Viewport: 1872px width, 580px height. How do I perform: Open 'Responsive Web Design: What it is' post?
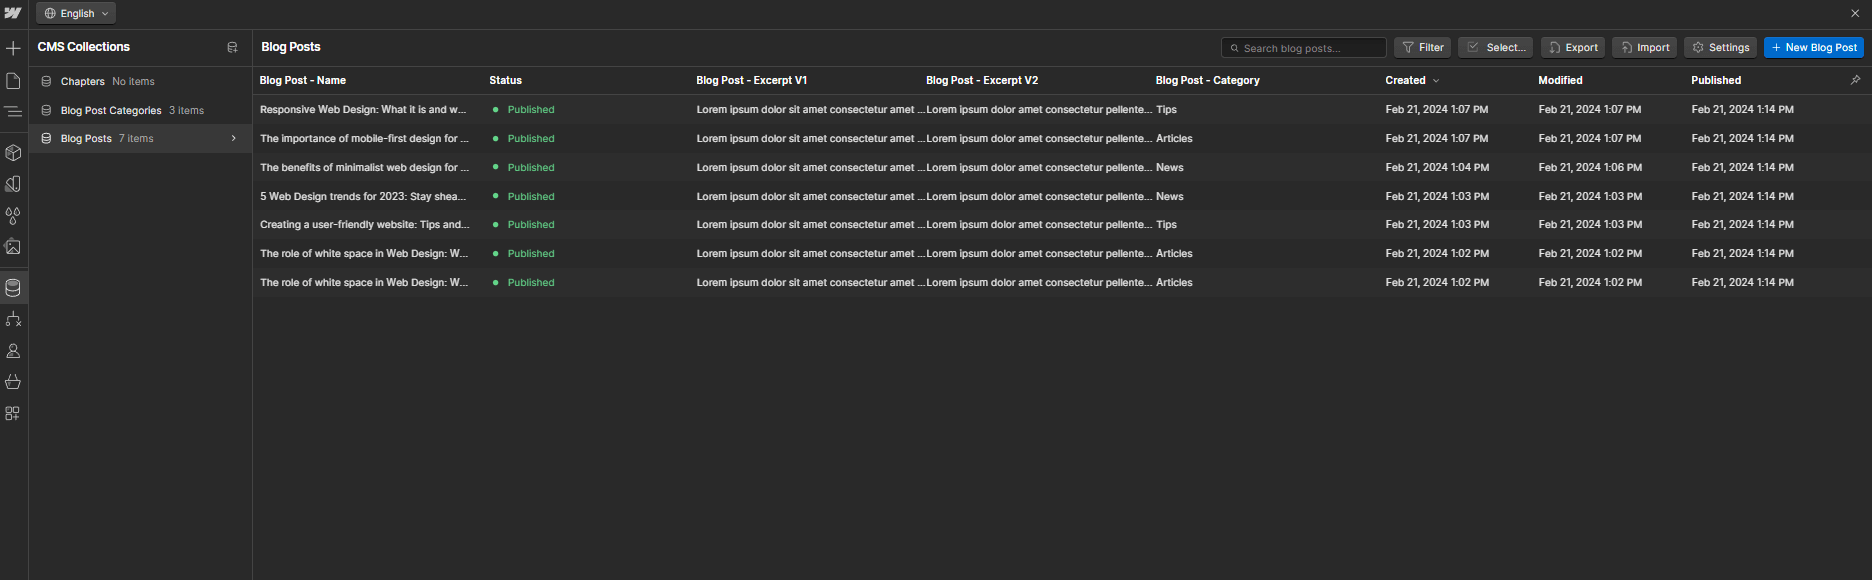[363, 109]
